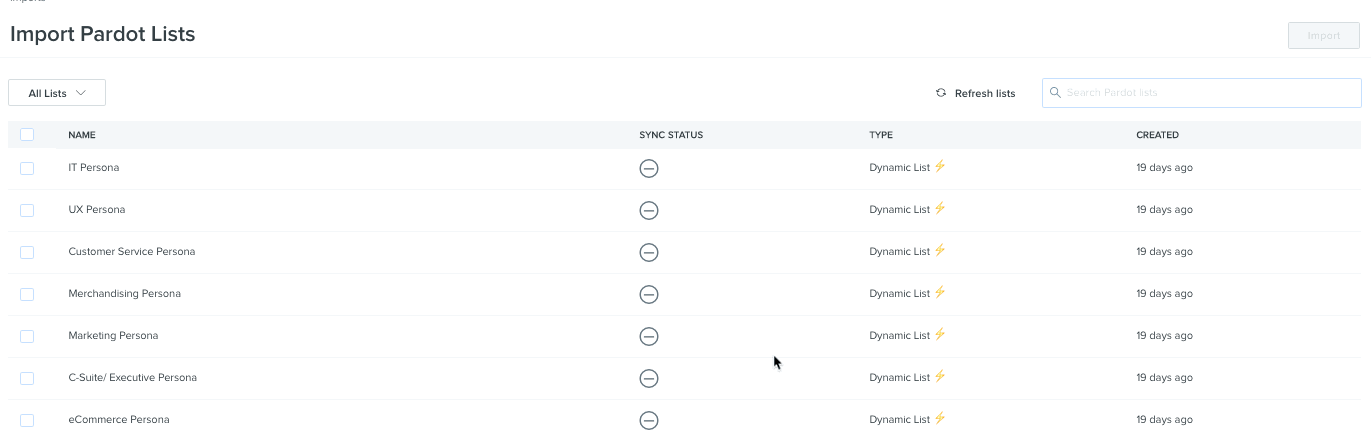This screenshot has width=1371, height=432.
Task: Check the IT Persona list checkbox
Action: (27, 168)
